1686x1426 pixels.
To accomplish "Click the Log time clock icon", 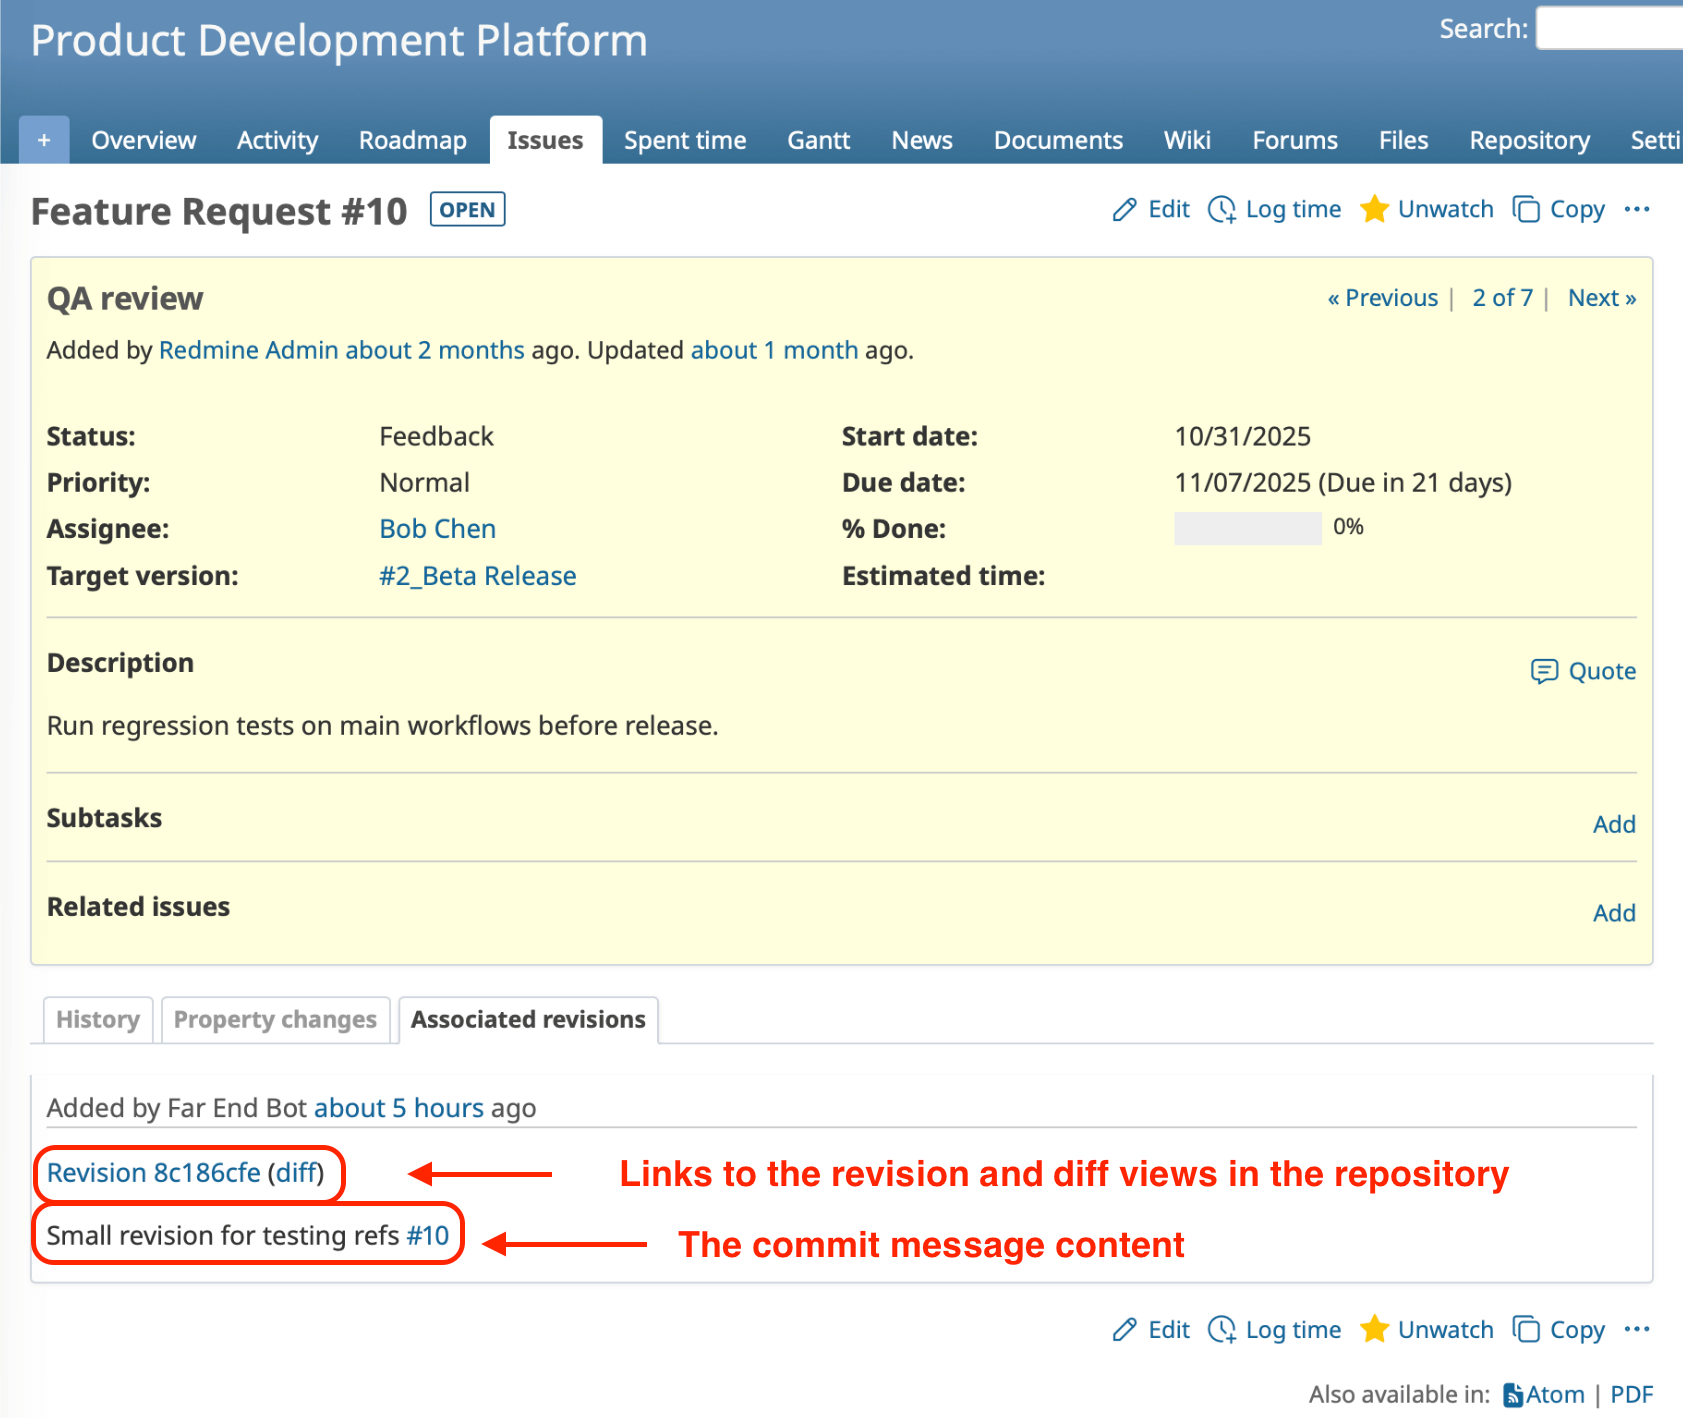I will 1222,210.
